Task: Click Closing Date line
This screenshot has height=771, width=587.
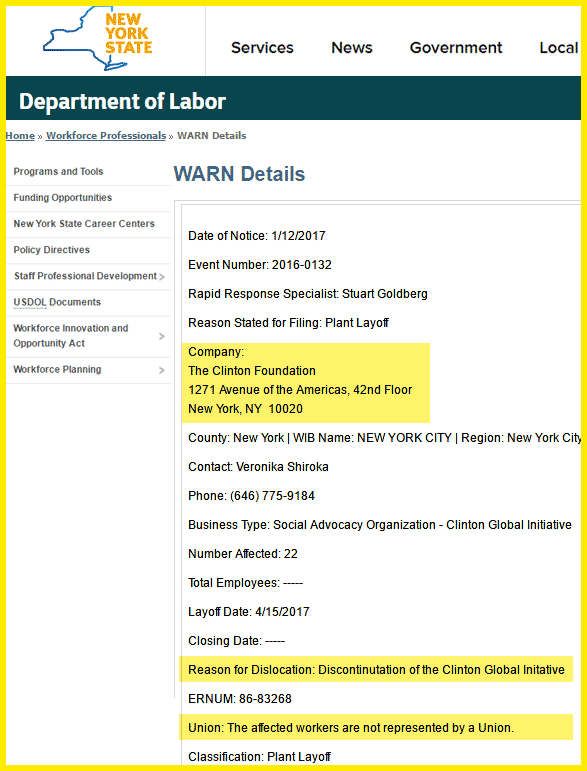Action: pyautogui.click(x=236, y=641)
